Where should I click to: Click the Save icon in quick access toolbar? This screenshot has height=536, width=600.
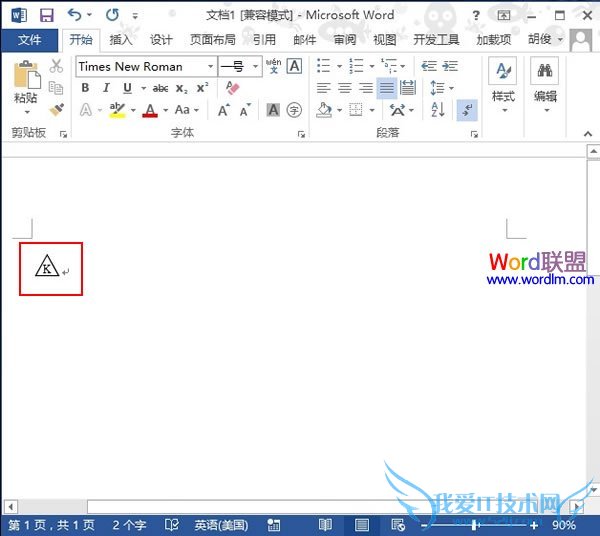click(47, 16)
